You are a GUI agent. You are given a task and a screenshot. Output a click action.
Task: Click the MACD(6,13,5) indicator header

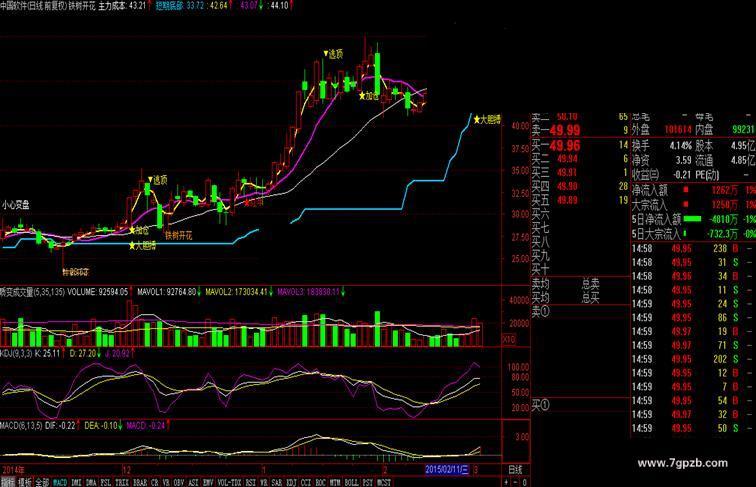click(21, 426)
